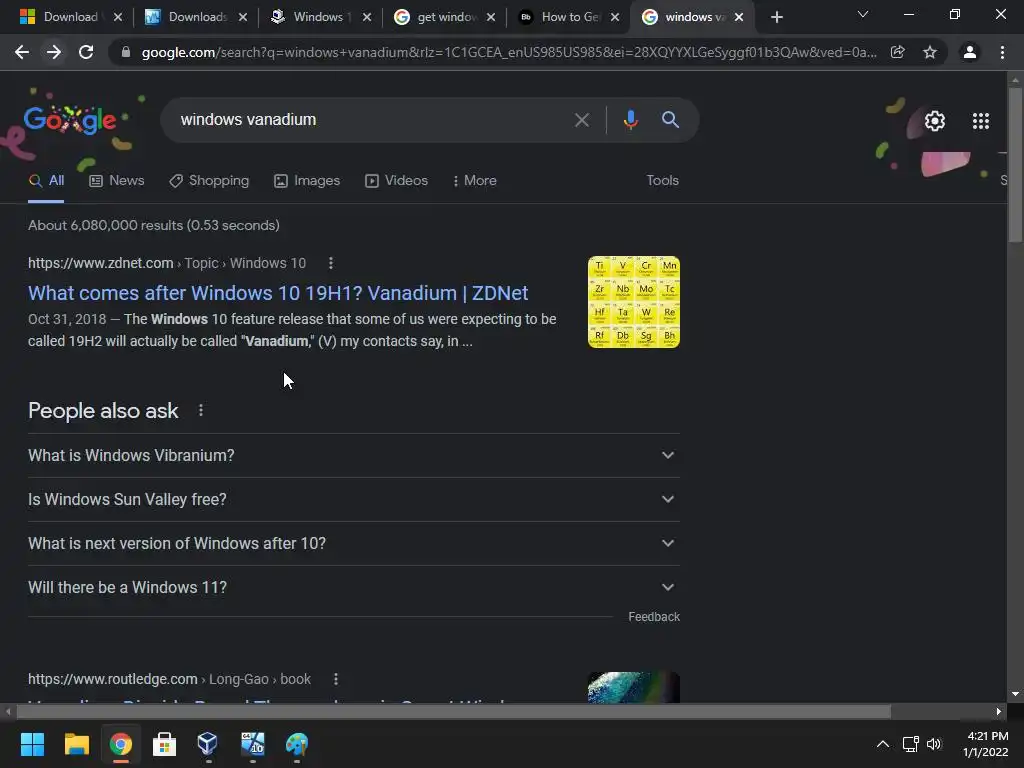
Task: Open the routledge result thumbnail image
Action: 633,687
